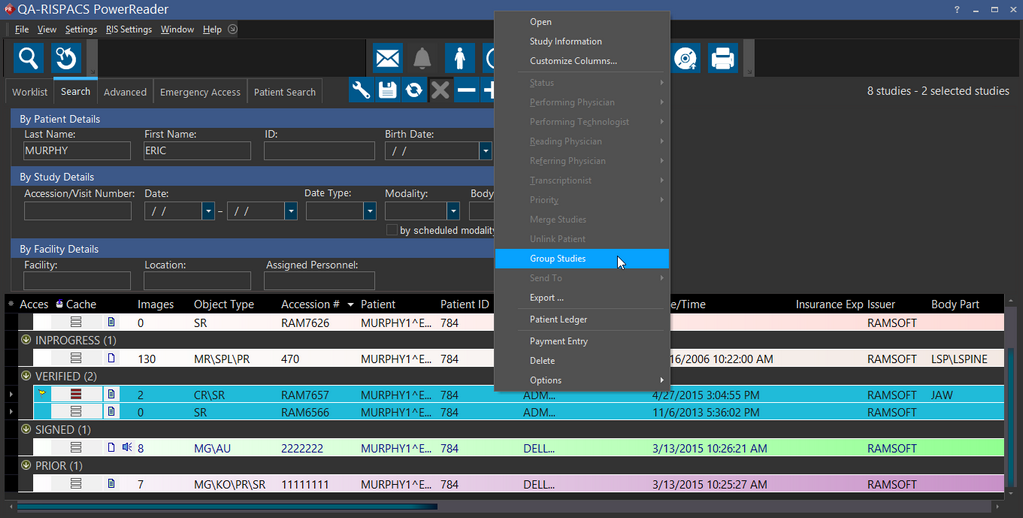Click the audio speaker icon in study 2222222

coord(126,448)
